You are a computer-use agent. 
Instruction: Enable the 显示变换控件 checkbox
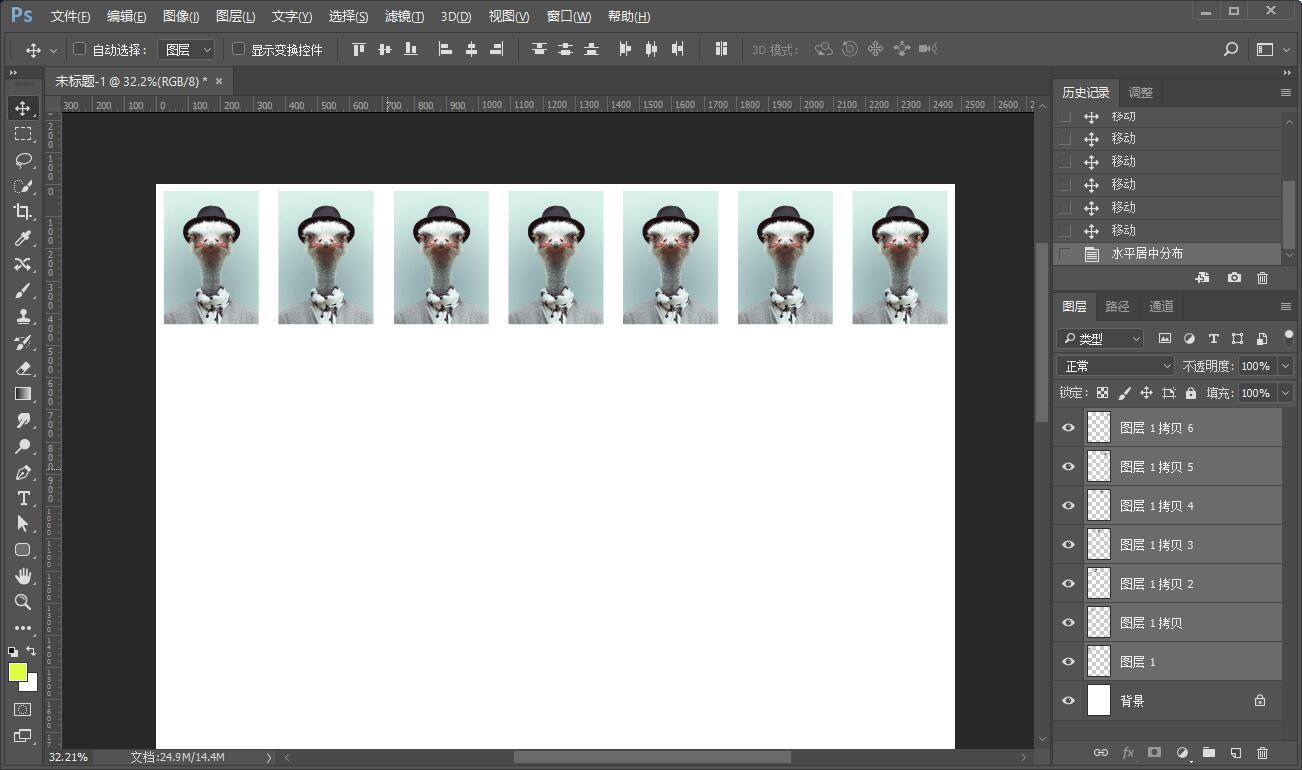(x=238, y=48)
